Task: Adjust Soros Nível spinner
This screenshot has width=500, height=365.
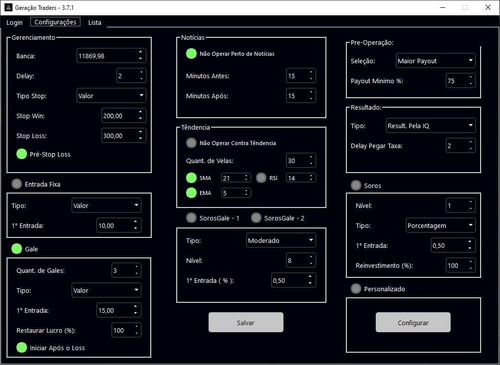Action: [471, 205]
